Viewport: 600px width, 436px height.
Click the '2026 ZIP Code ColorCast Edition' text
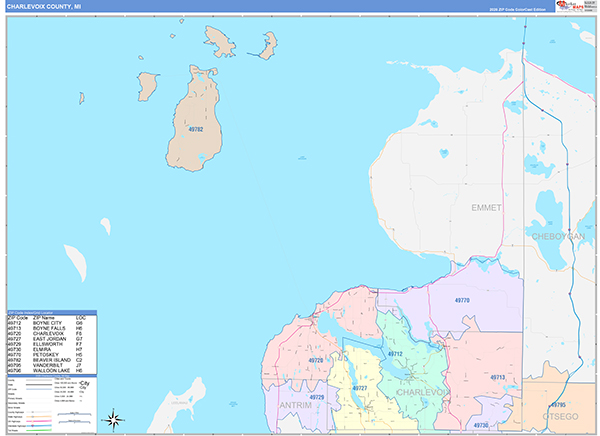pos(518,8)
